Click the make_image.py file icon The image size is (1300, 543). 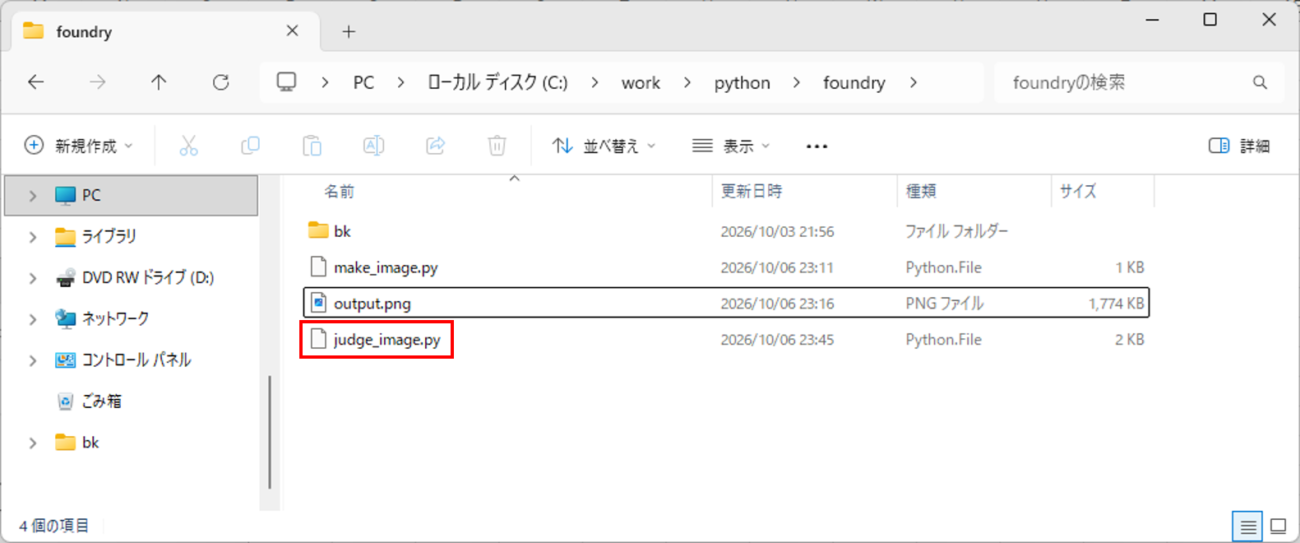coord(318,267)
